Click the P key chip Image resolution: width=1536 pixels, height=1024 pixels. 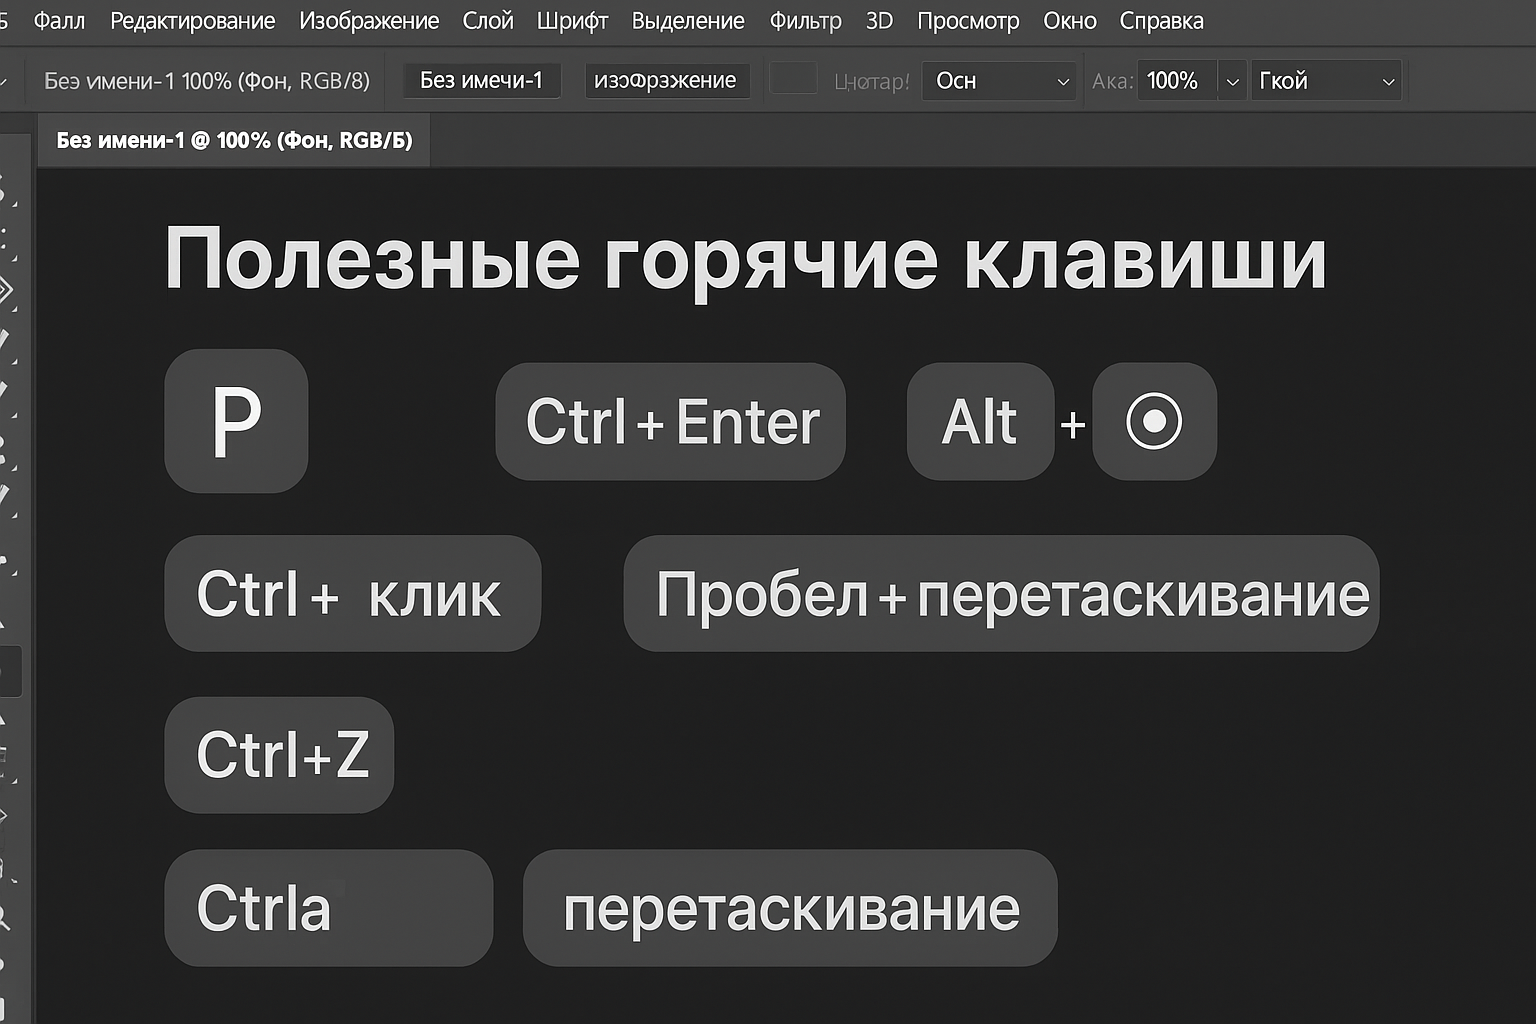pyautogui.click(x=236, y=421)
